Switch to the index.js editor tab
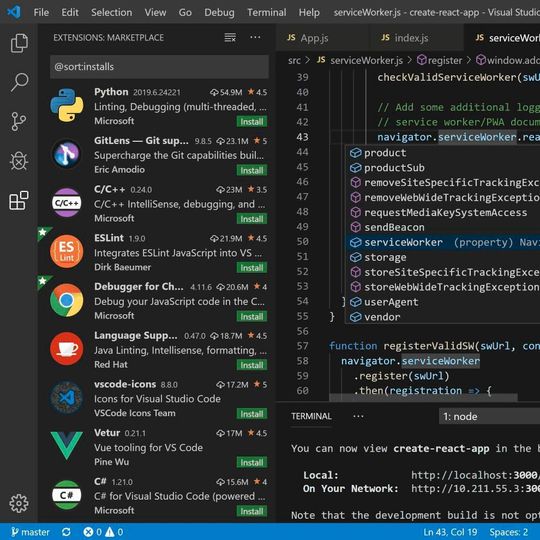Screen dimensions: 540x540 pyautogui.click(x=416, y=38)
